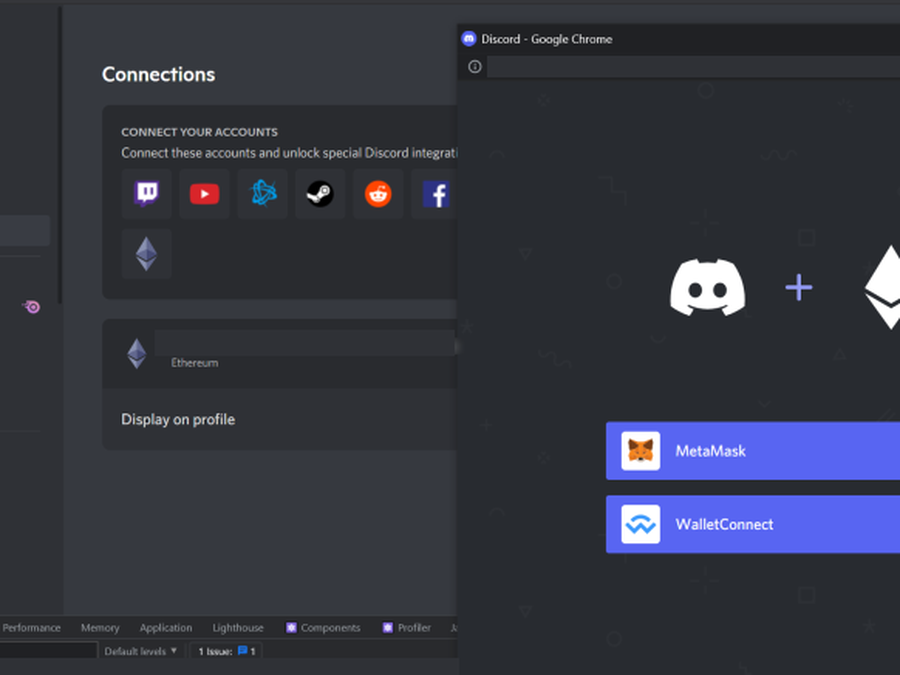The image size is (900, 675).
Task: Open the Default levels dropdown
Action: click(141, 651)
